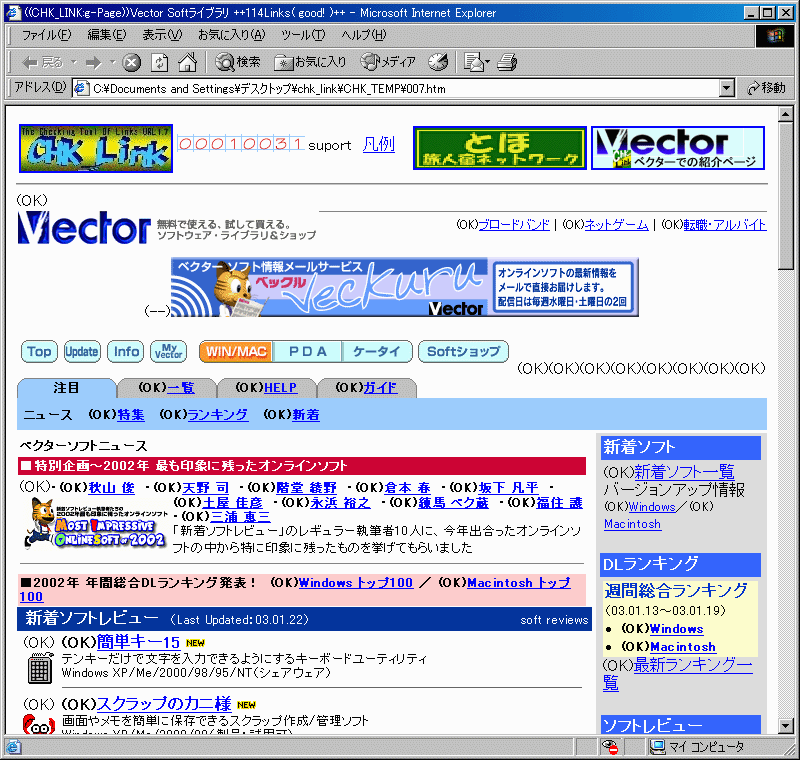800x760 pixels.
Task: Open the Media (メディア) toolbar button
Action: [388, 62]
